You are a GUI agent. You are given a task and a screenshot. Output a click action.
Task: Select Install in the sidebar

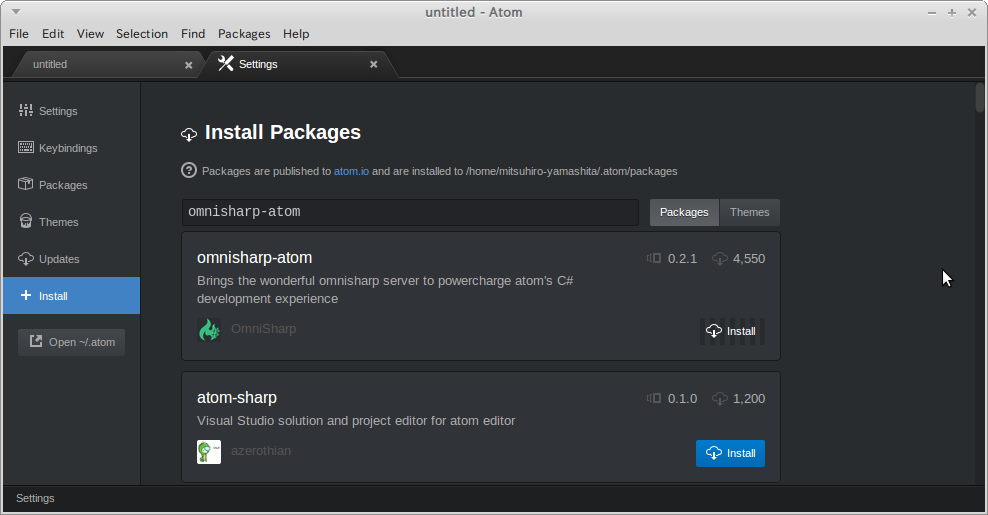pyautogui.click(x=71, y=296)
